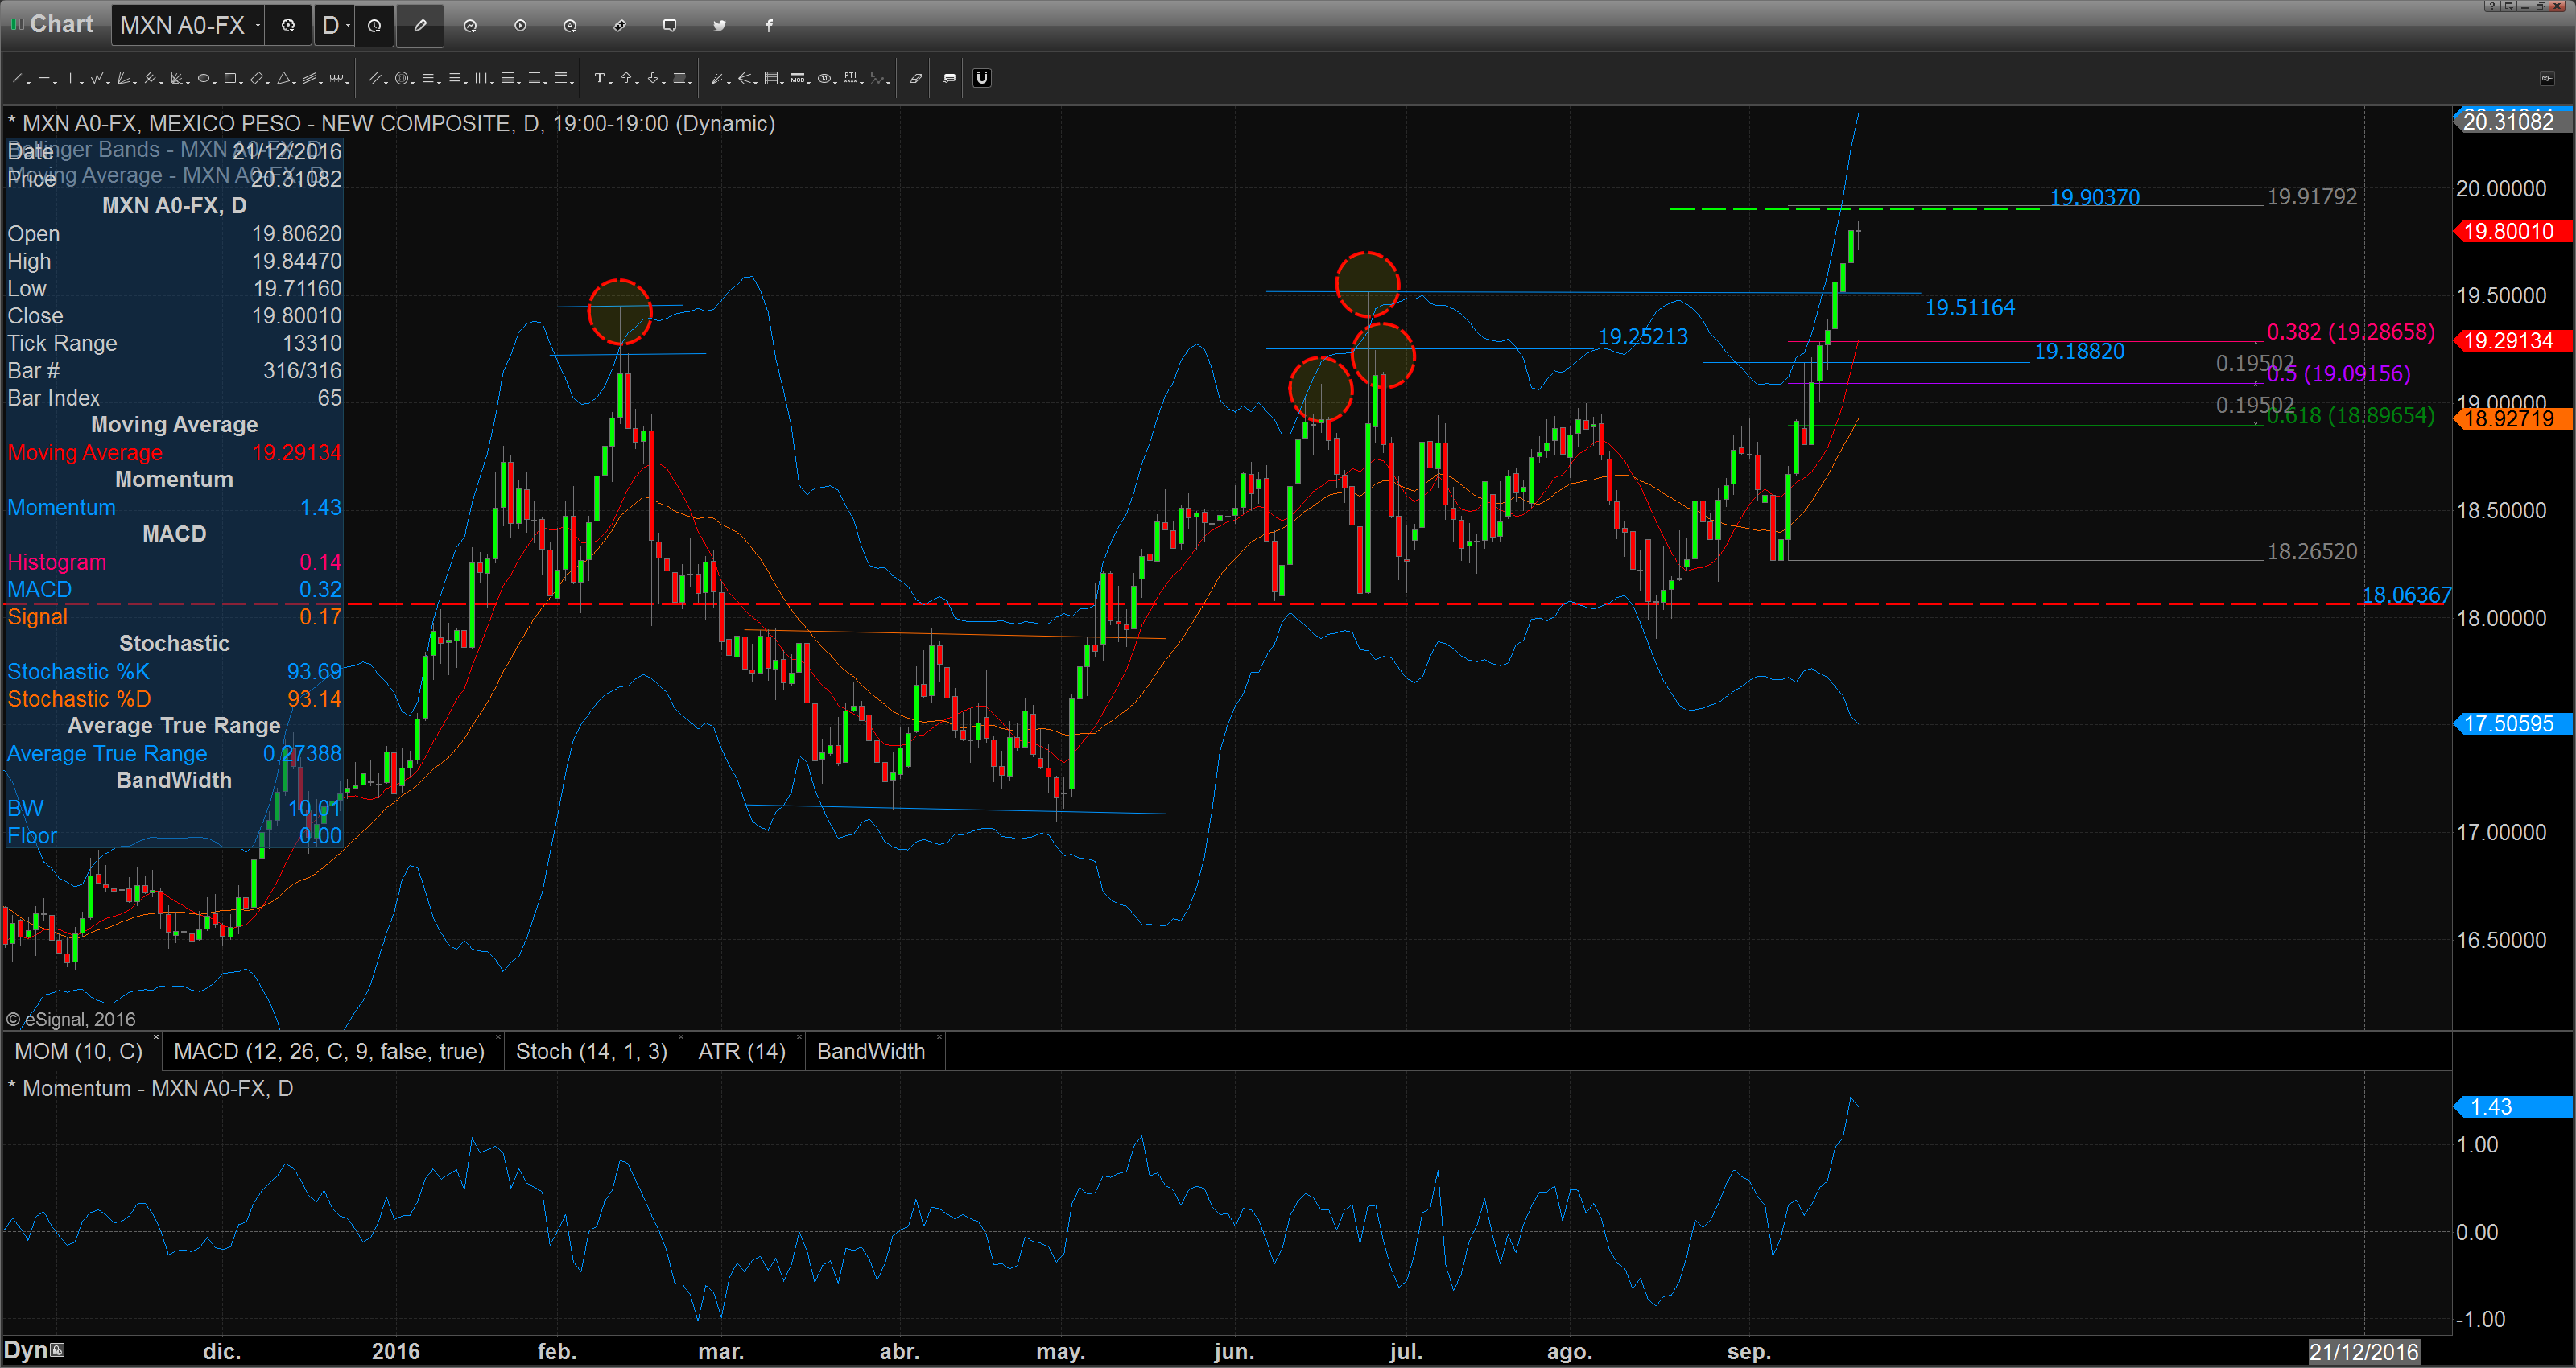Screen dimensions: 2576x1368
Task: Click the Dyn scaling mode label
Action: pyautogui.click(x=26, y=1350)
